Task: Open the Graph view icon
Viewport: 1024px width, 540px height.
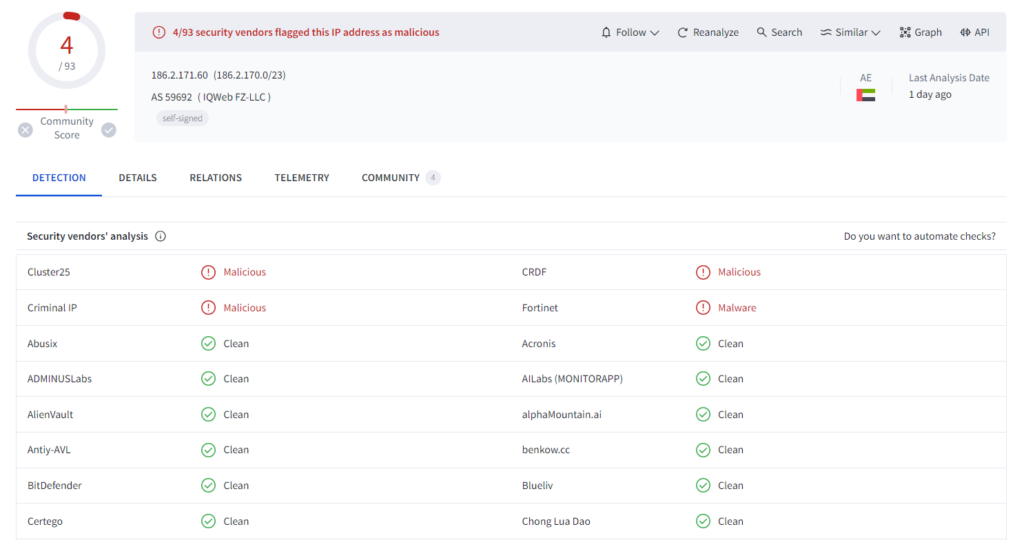Action: point(905,32)
